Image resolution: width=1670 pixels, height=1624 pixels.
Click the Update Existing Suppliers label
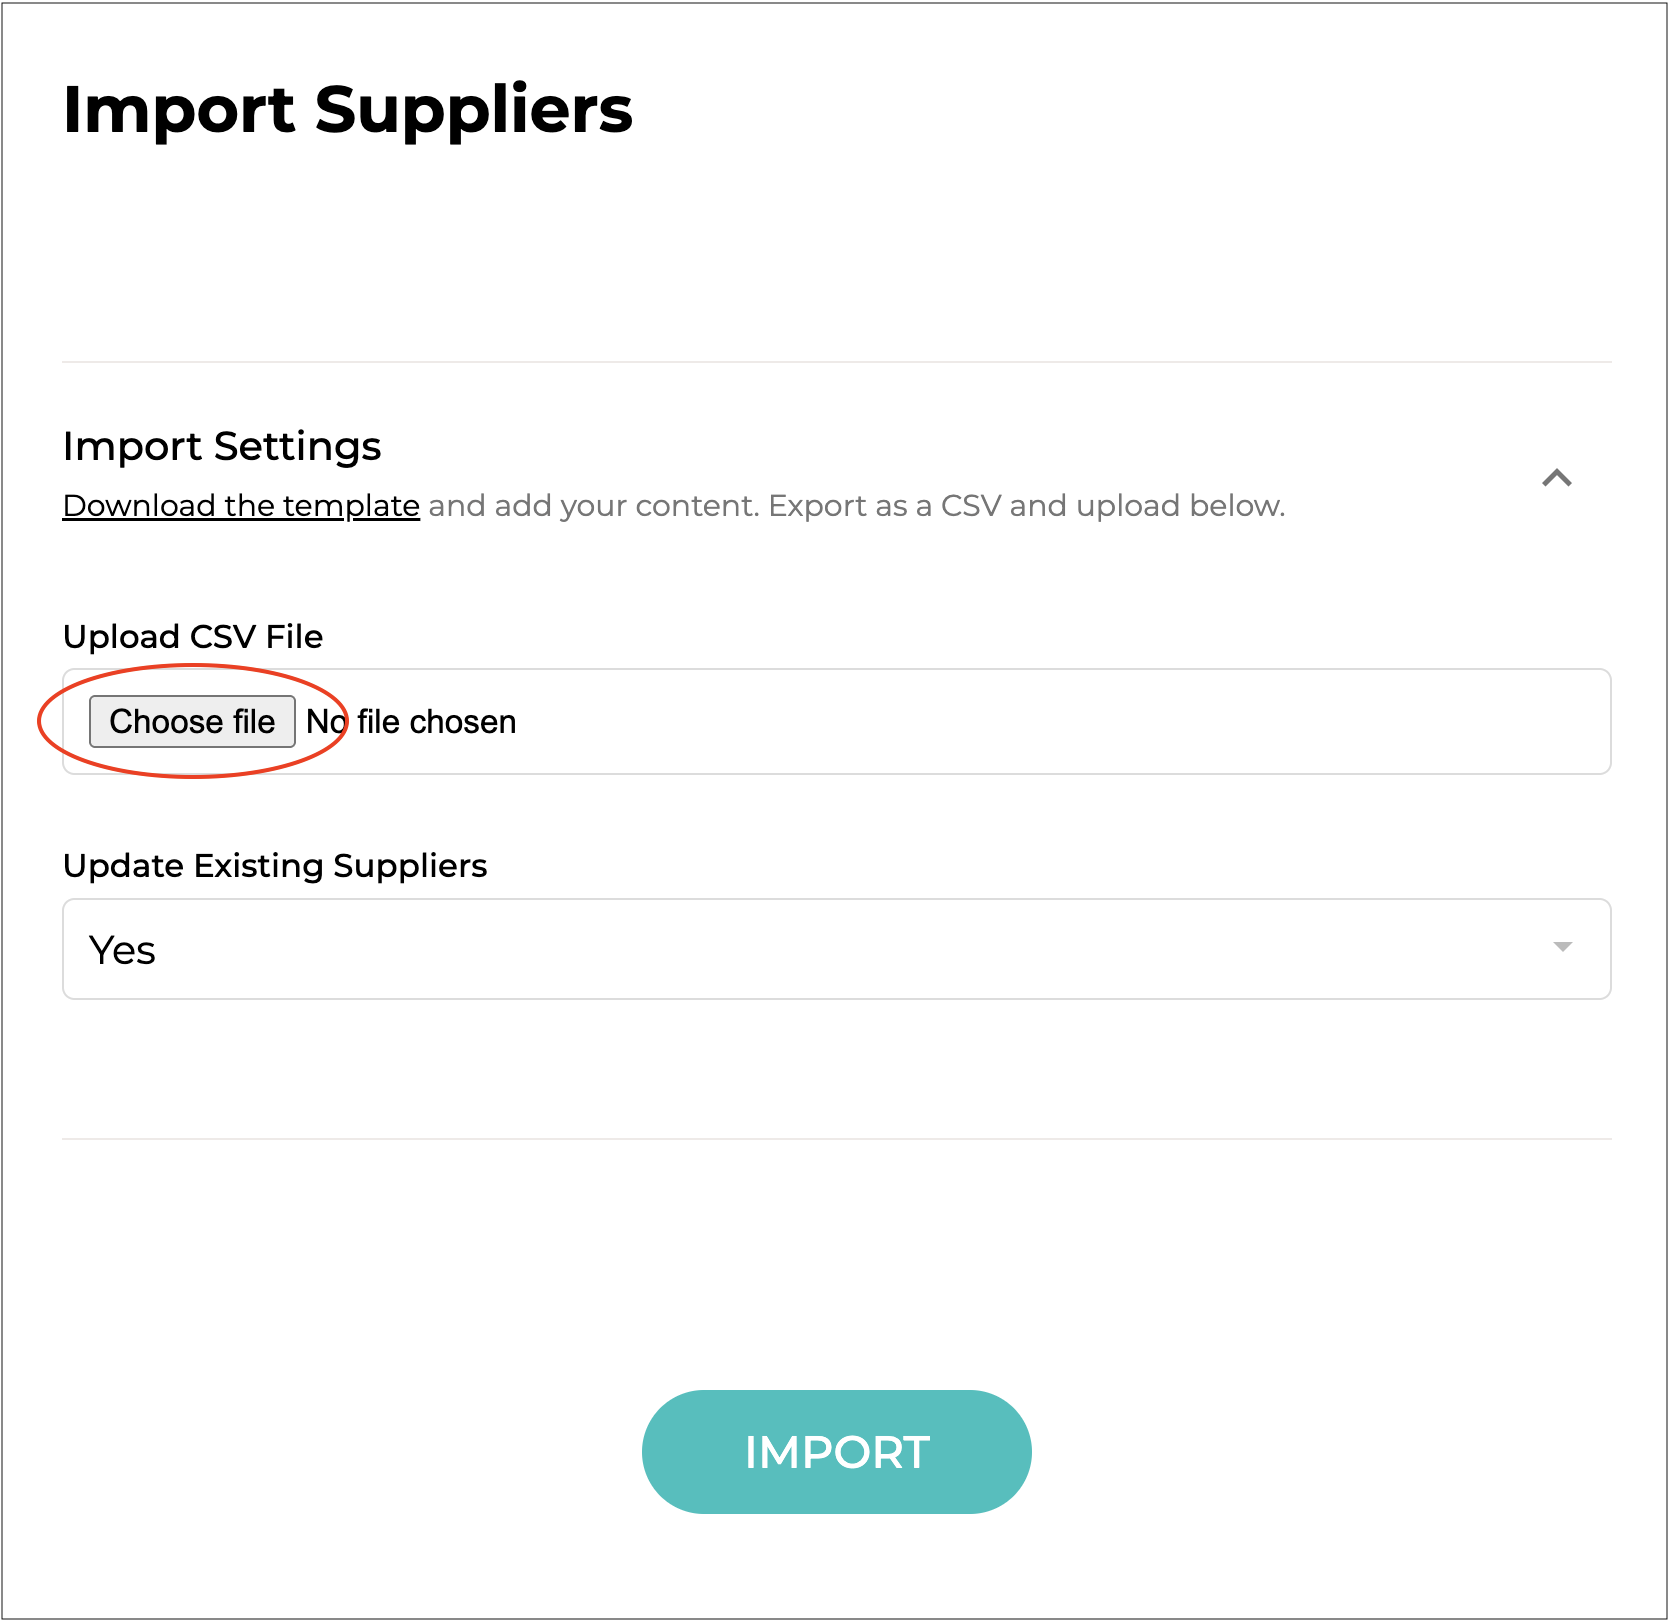click(275, 866)
